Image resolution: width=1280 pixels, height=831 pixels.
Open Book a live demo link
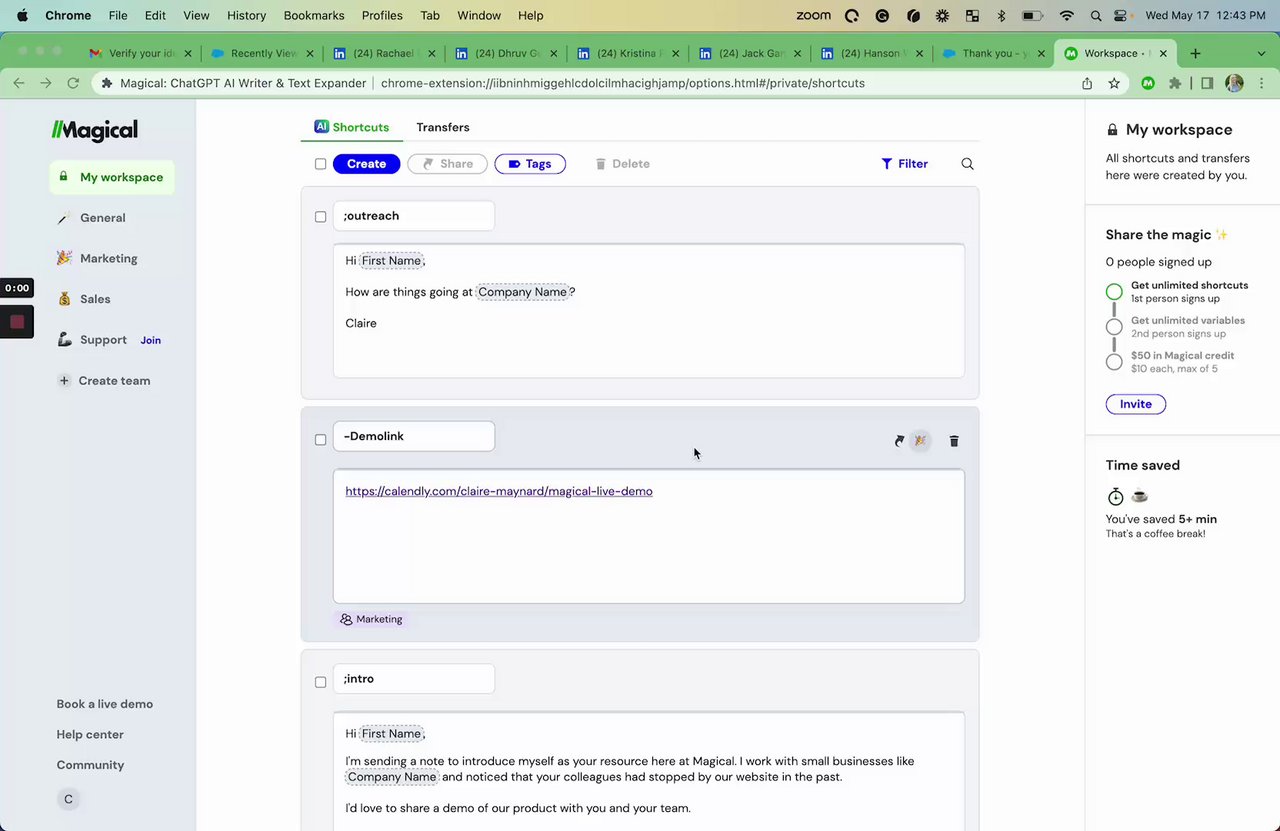(x=105, y=704)
